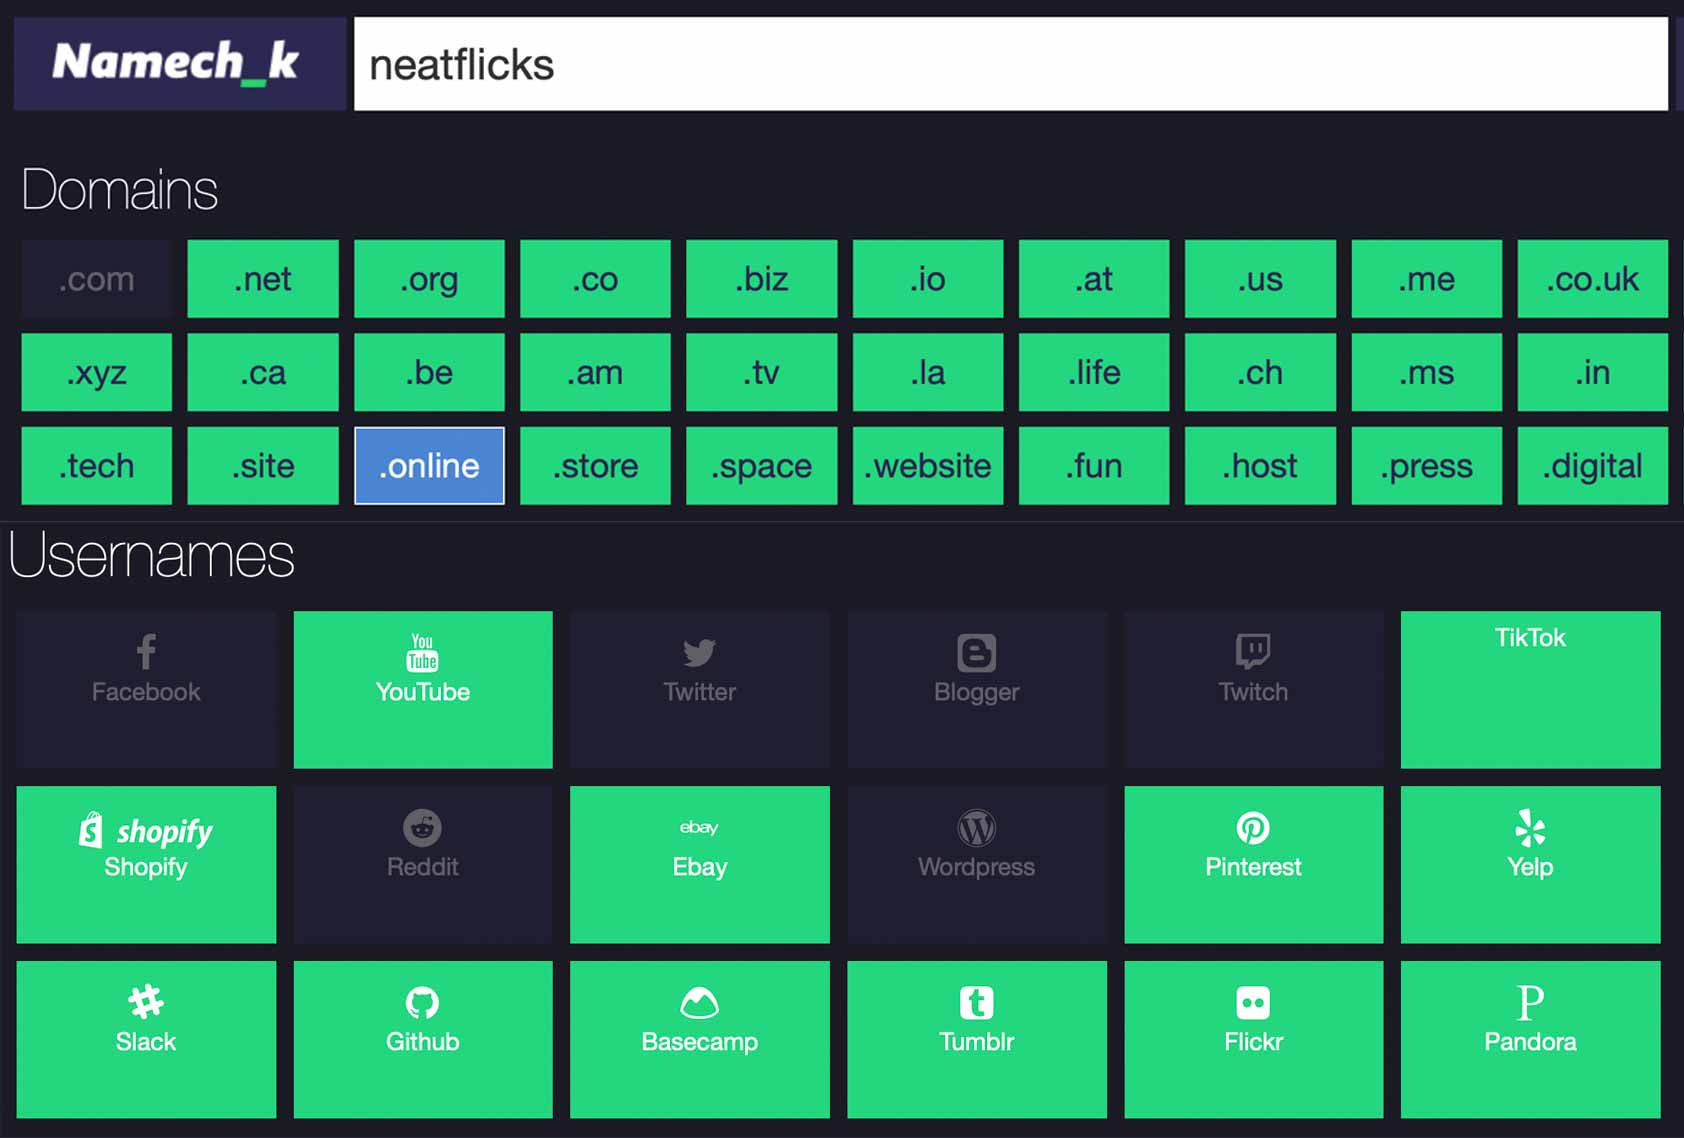This screenshot has height=1138, width=1684.
Task: Click the Blogger username tile
Action: [977, 690]
